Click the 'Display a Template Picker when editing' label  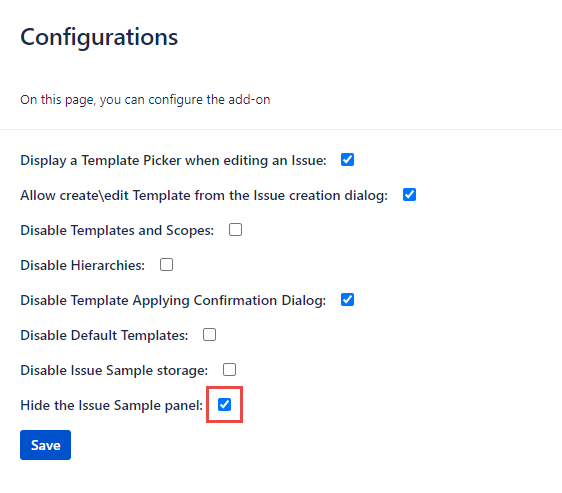click(173, 160)
